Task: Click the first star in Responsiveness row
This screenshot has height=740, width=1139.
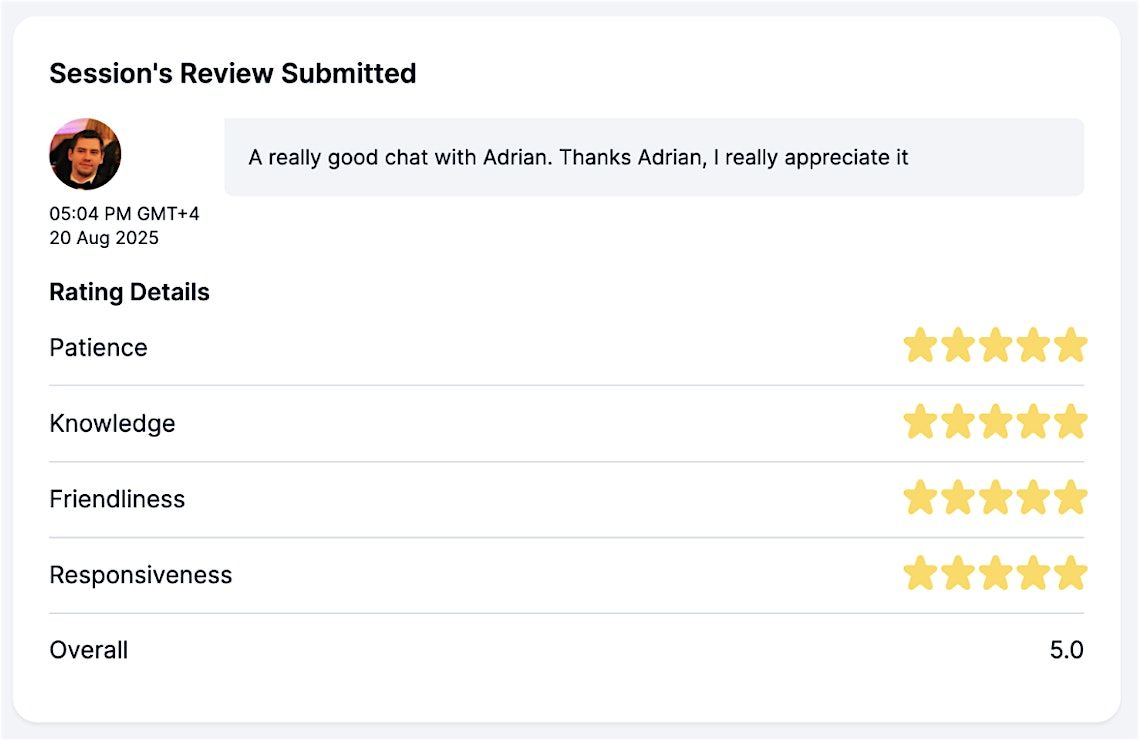Action: tap(920, 574)
